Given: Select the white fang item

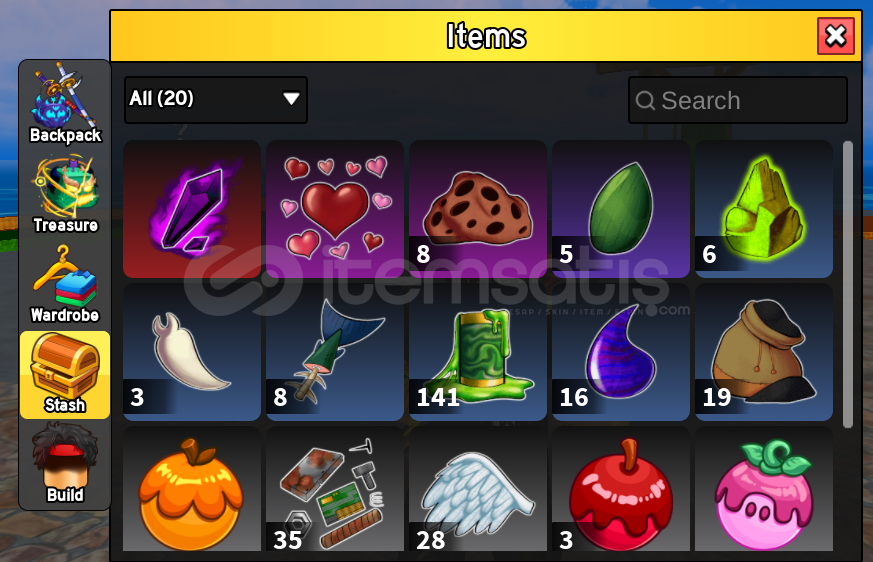Looking at the screenshot, I should point(192,352).
